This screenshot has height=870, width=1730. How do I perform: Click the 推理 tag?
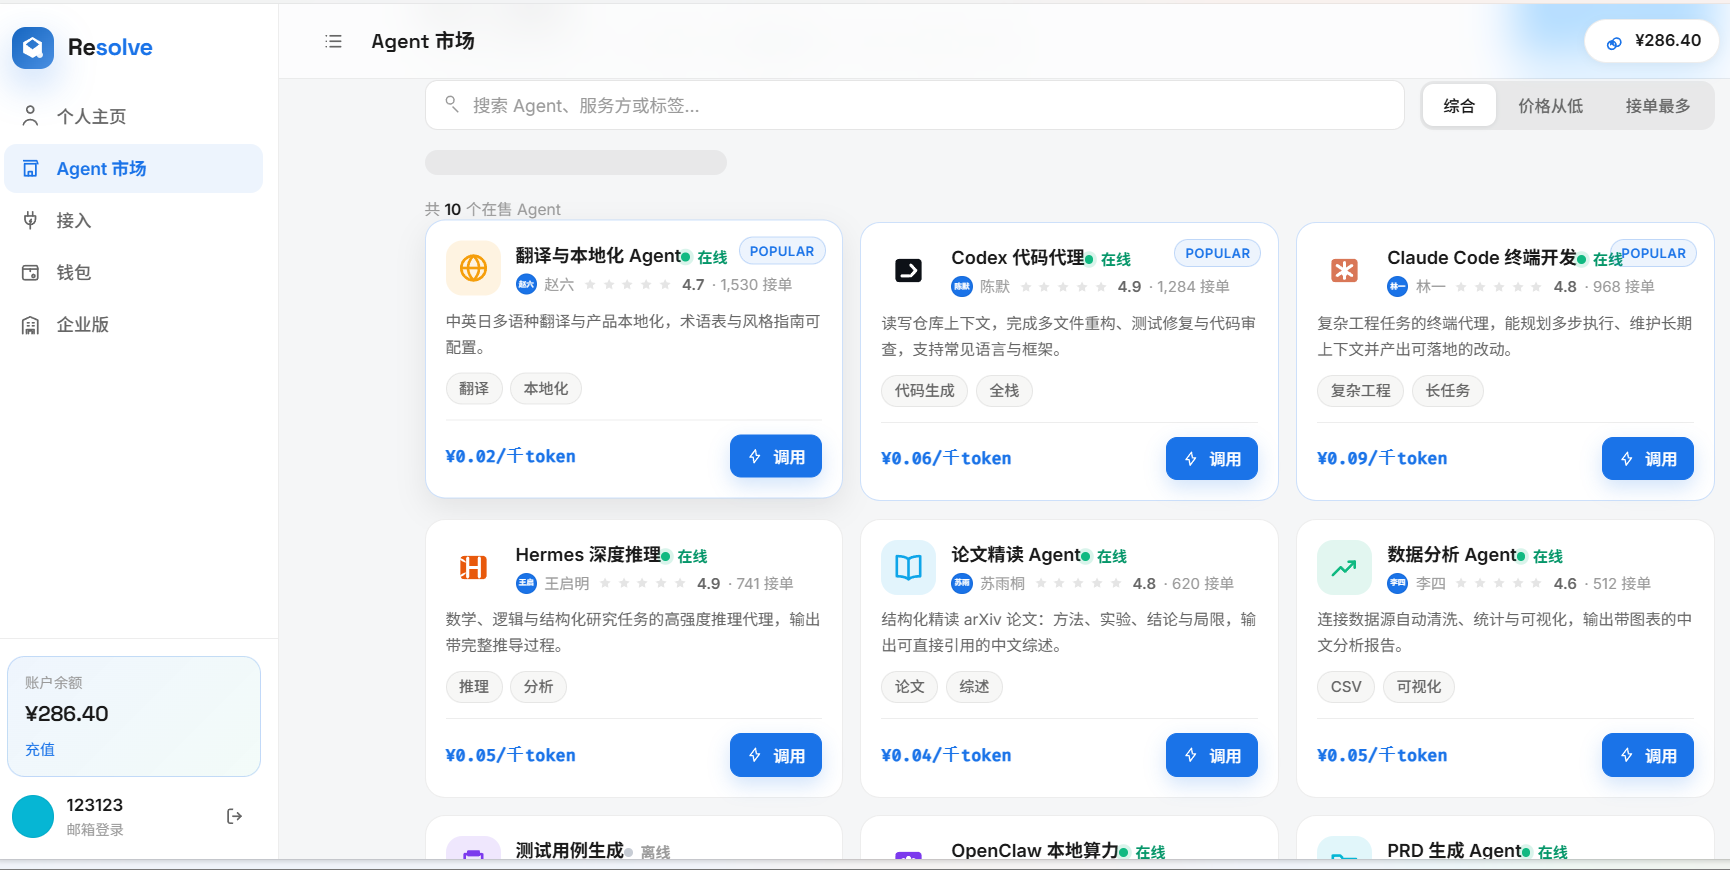(x=474, y=686)
